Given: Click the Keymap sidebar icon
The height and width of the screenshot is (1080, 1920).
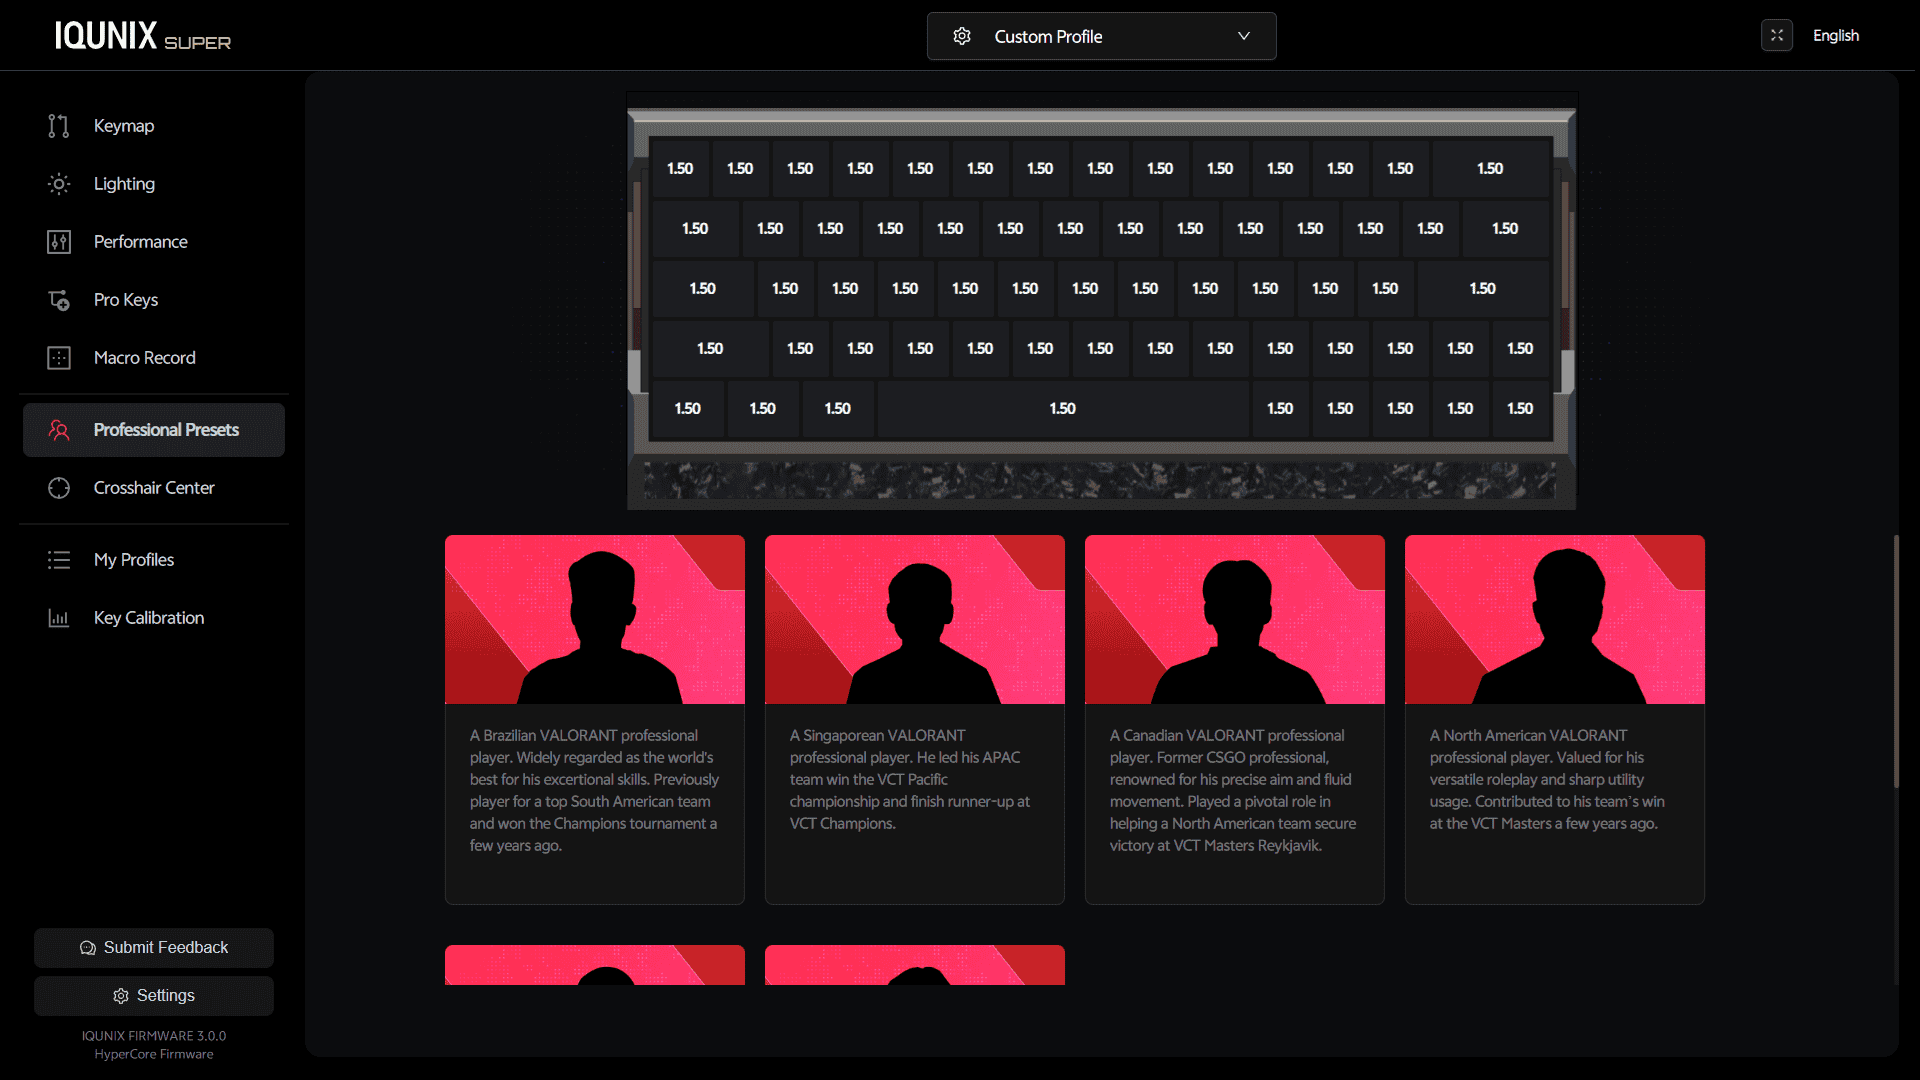Looking at the screenshot, I should click(59, 126).
